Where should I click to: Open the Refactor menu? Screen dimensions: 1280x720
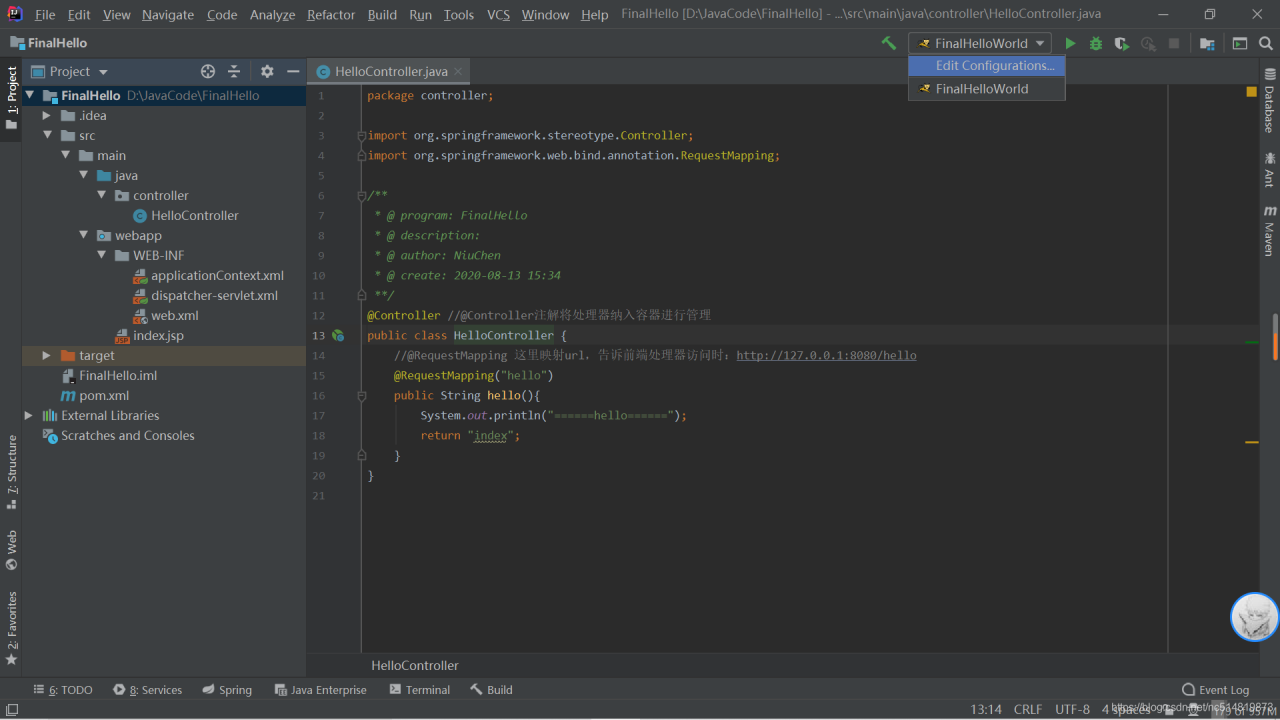point(331,15)
